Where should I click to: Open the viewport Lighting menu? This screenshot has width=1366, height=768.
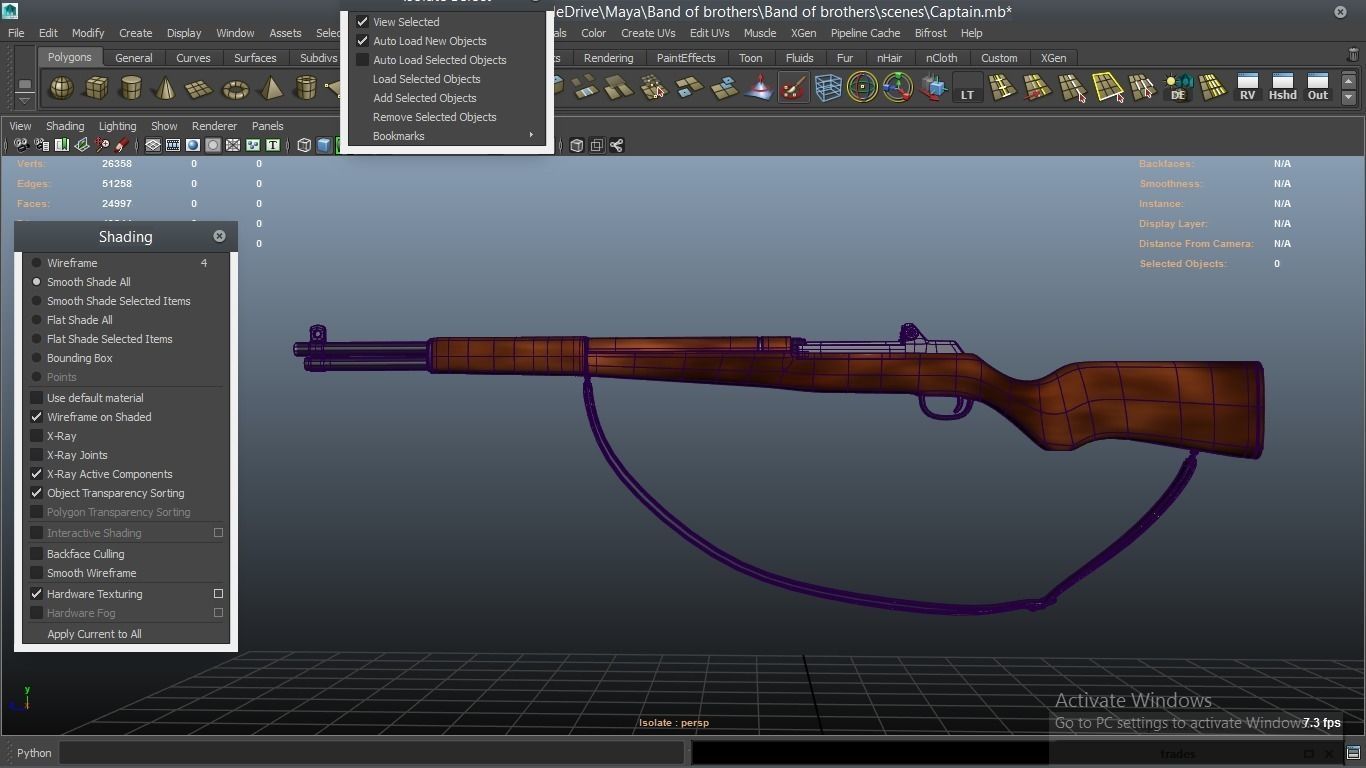[117, 126]
